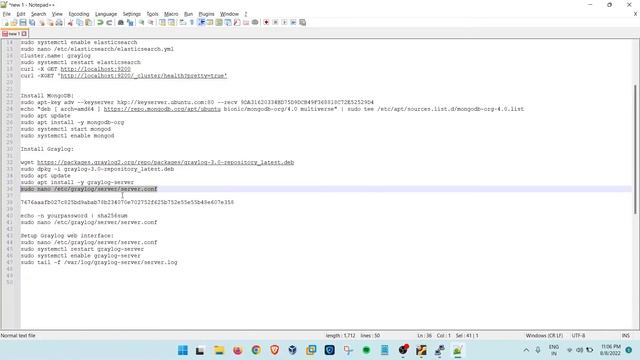Open the Tools menu
Screen dimensions: 640x360
click(152, 14)
